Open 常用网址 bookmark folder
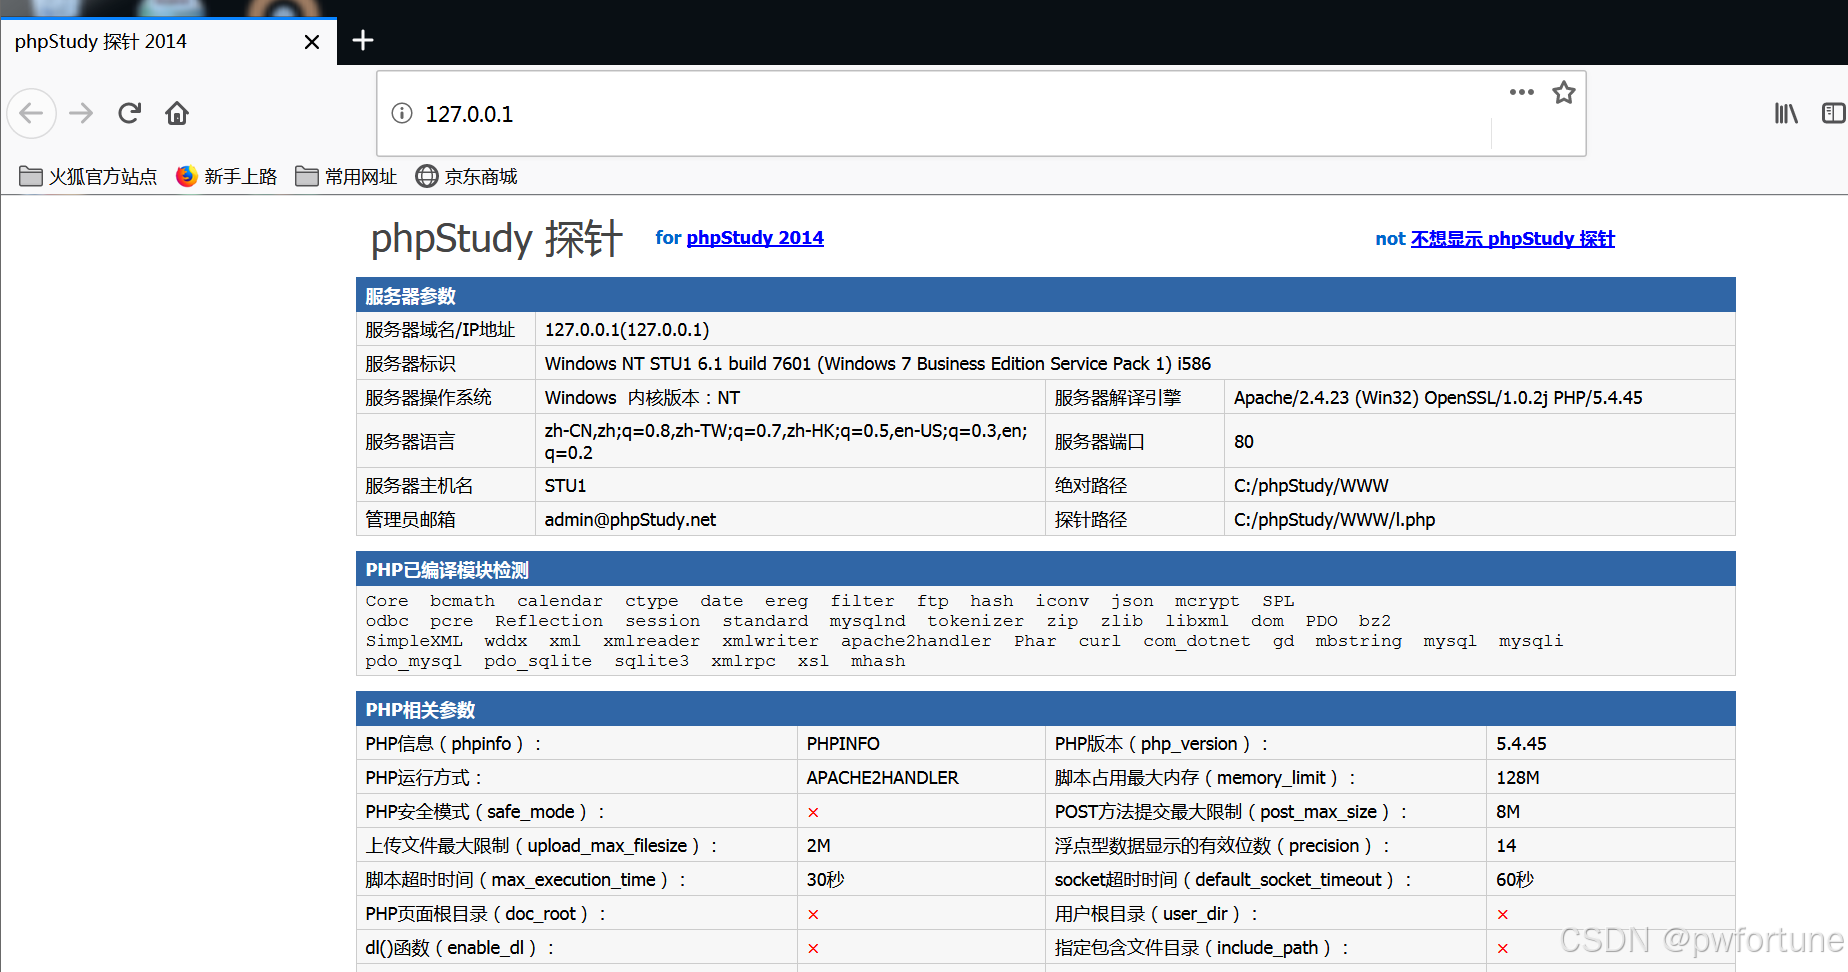The image size is (1848, 972). coord(346,176)
